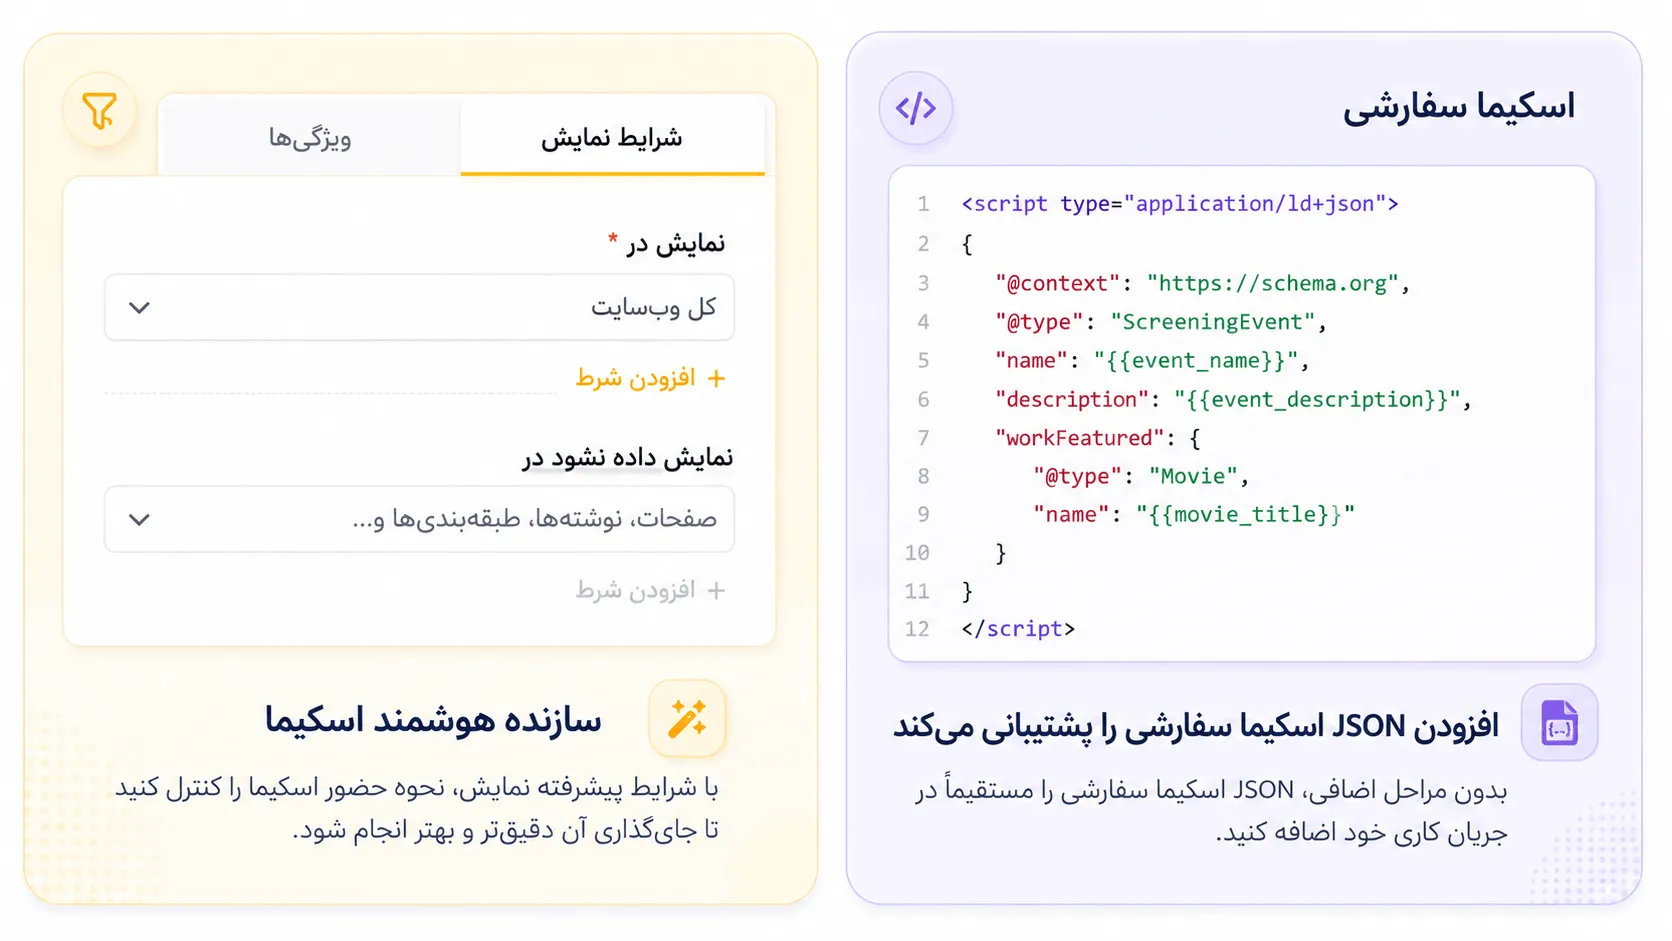Image resolution: width=1672 pixels, height=941 pixels.
Task: Click the "{{movie_title}}" placeholder in code
Action: tap(1245, 514)
